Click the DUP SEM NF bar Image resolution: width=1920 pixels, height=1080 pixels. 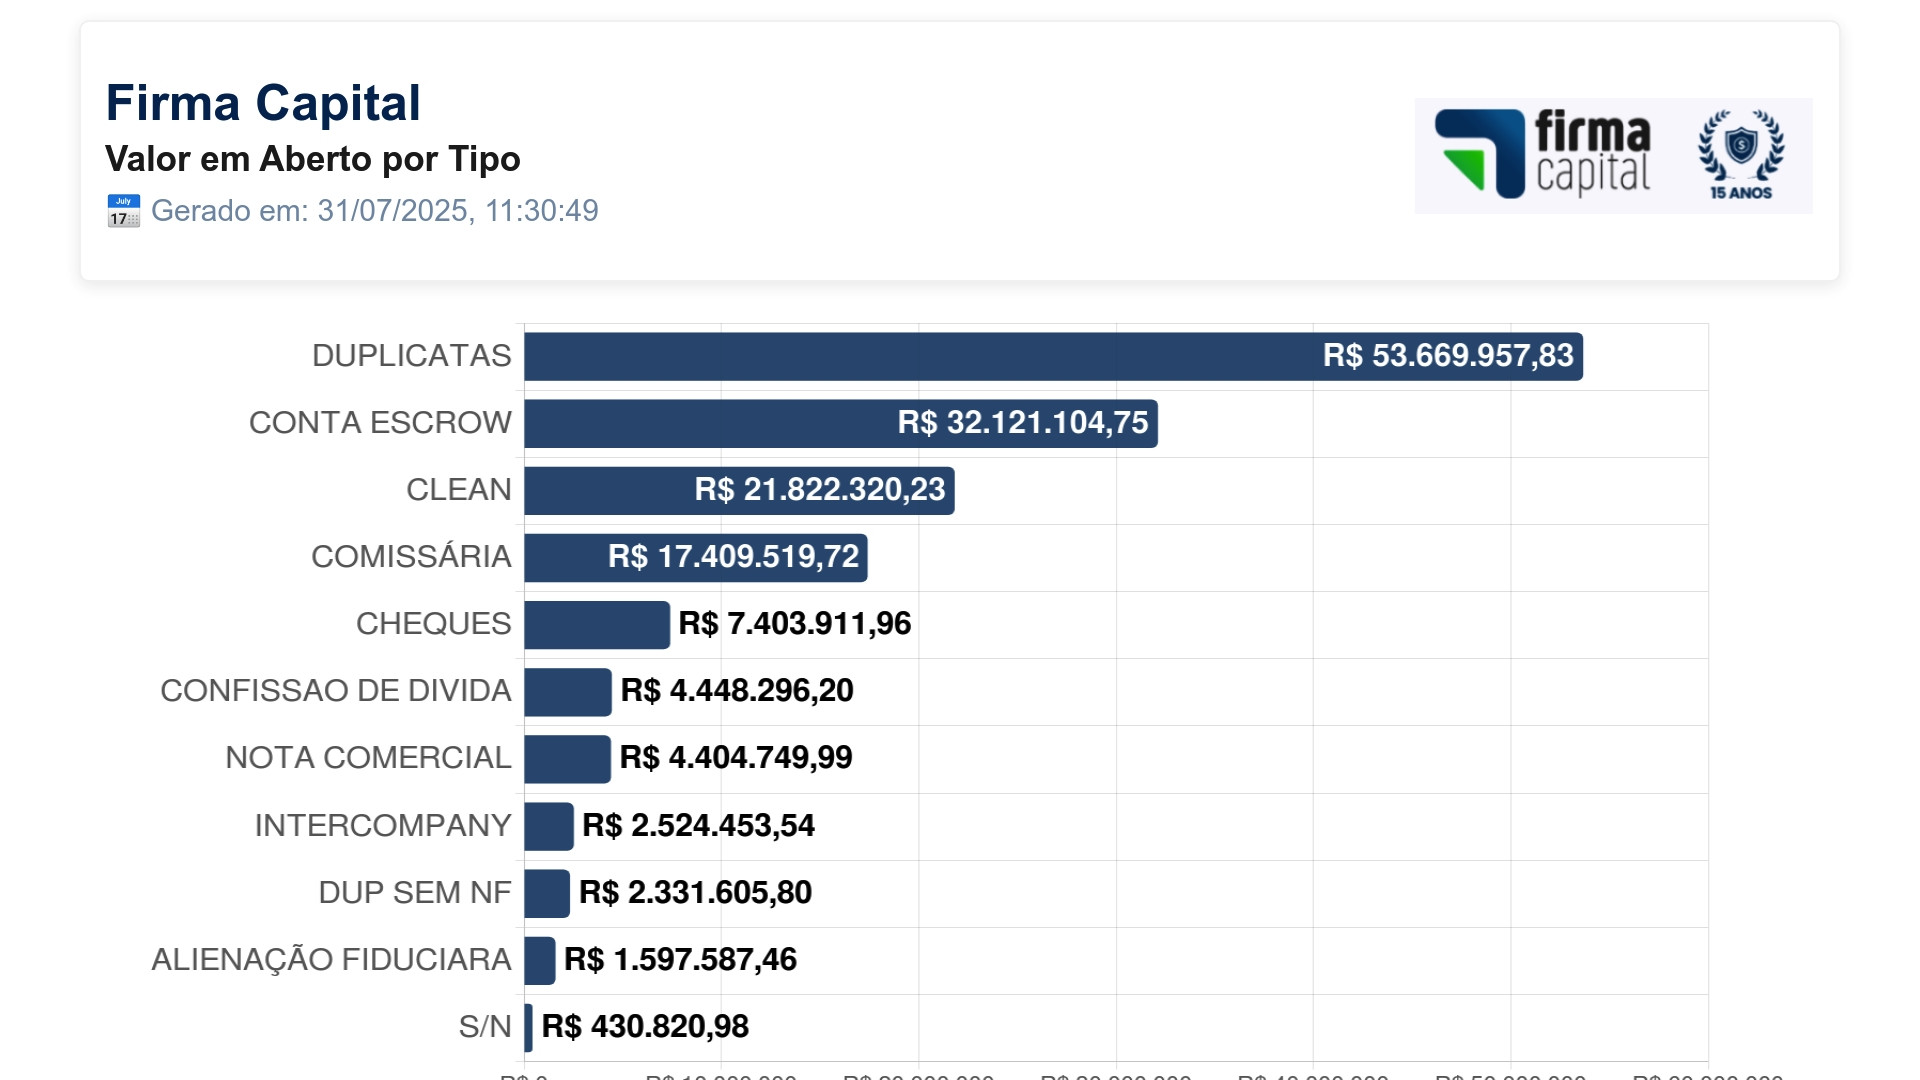tap(547, 893)
